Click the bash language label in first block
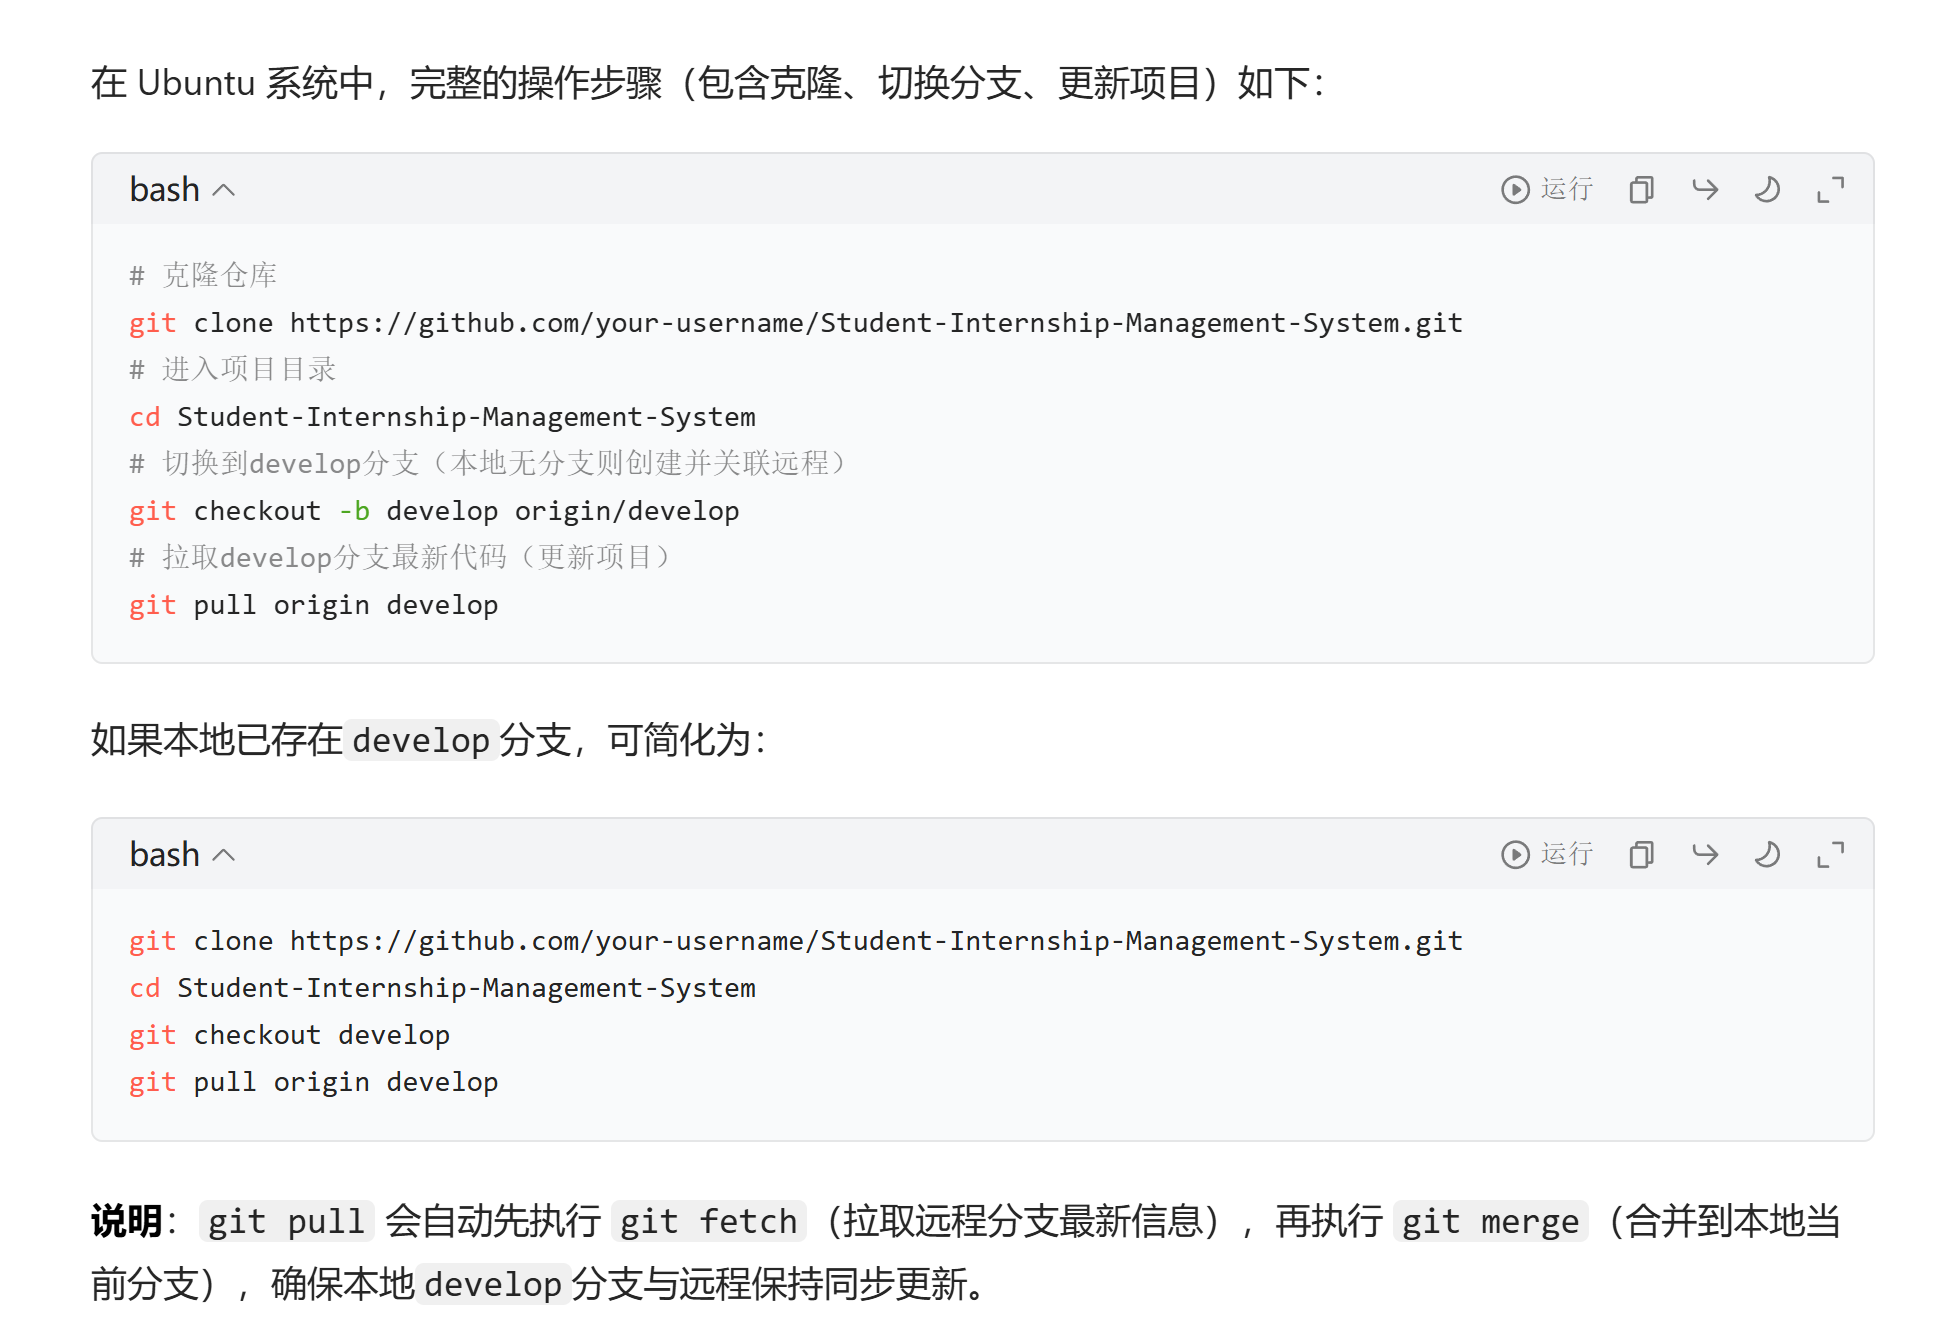The width and height of the screenshot is (1957, 1328). 165,190
